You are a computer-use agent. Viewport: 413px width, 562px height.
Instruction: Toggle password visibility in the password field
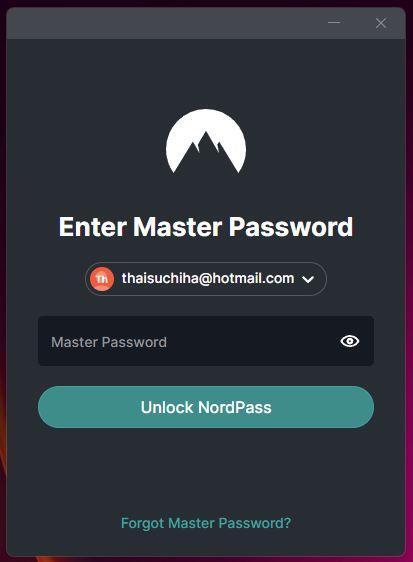[350, 341]
